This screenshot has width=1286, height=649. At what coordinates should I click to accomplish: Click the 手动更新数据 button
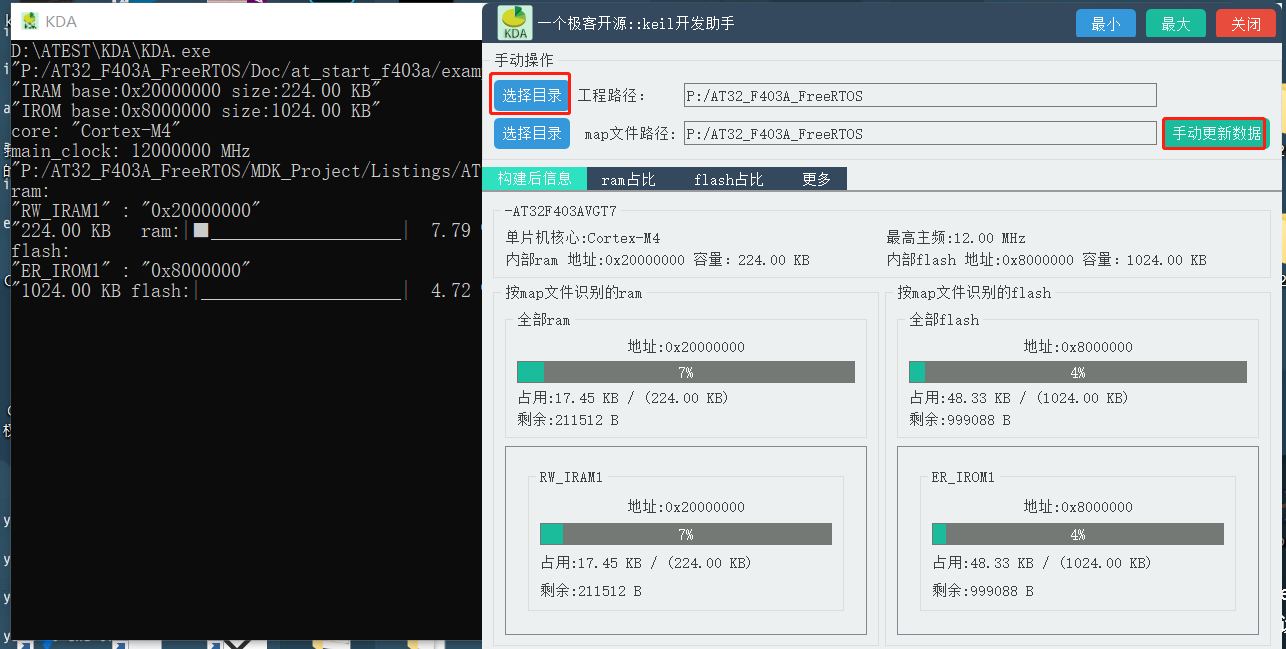[x=1216, y=133]
